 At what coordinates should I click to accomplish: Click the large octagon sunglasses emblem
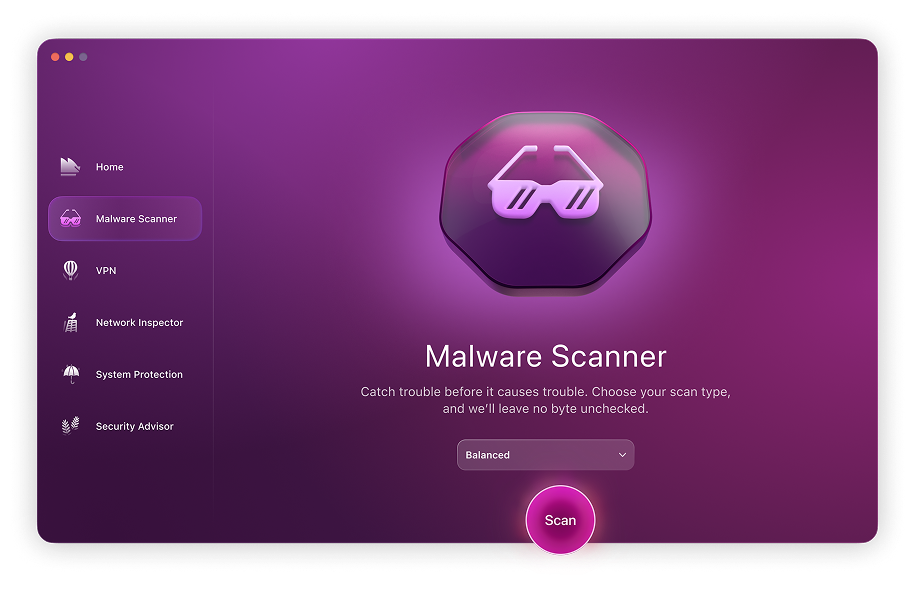coord(545,203)
